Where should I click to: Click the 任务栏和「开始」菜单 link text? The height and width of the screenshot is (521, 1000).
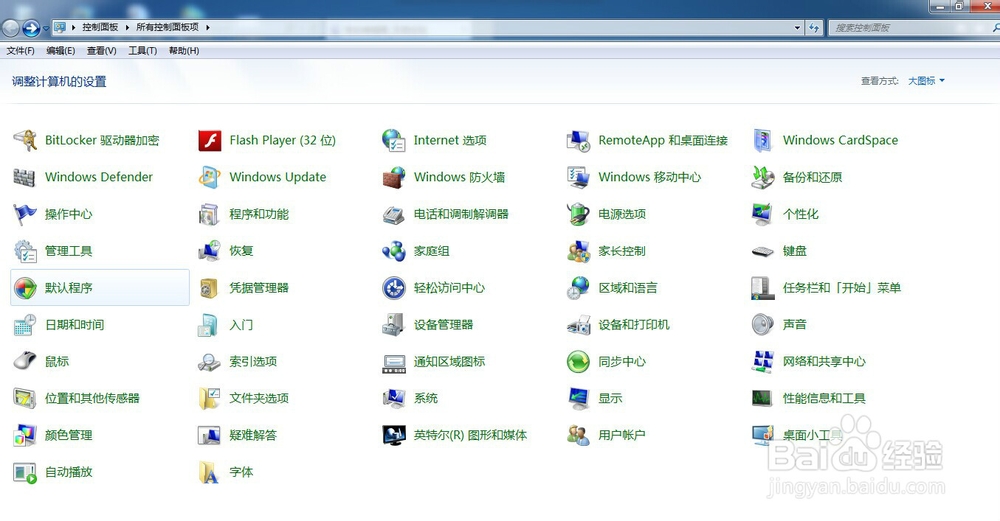click(842, 288)
